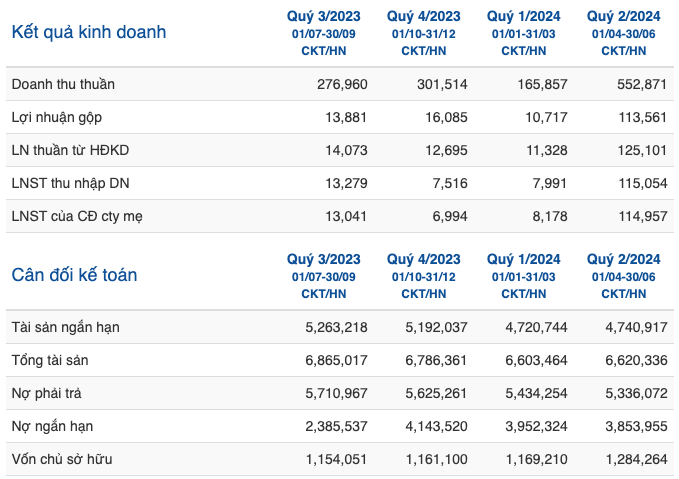Open the Cân đối kế toán section heading
This screenshot has height=479, width=679.
pos(74,275)
